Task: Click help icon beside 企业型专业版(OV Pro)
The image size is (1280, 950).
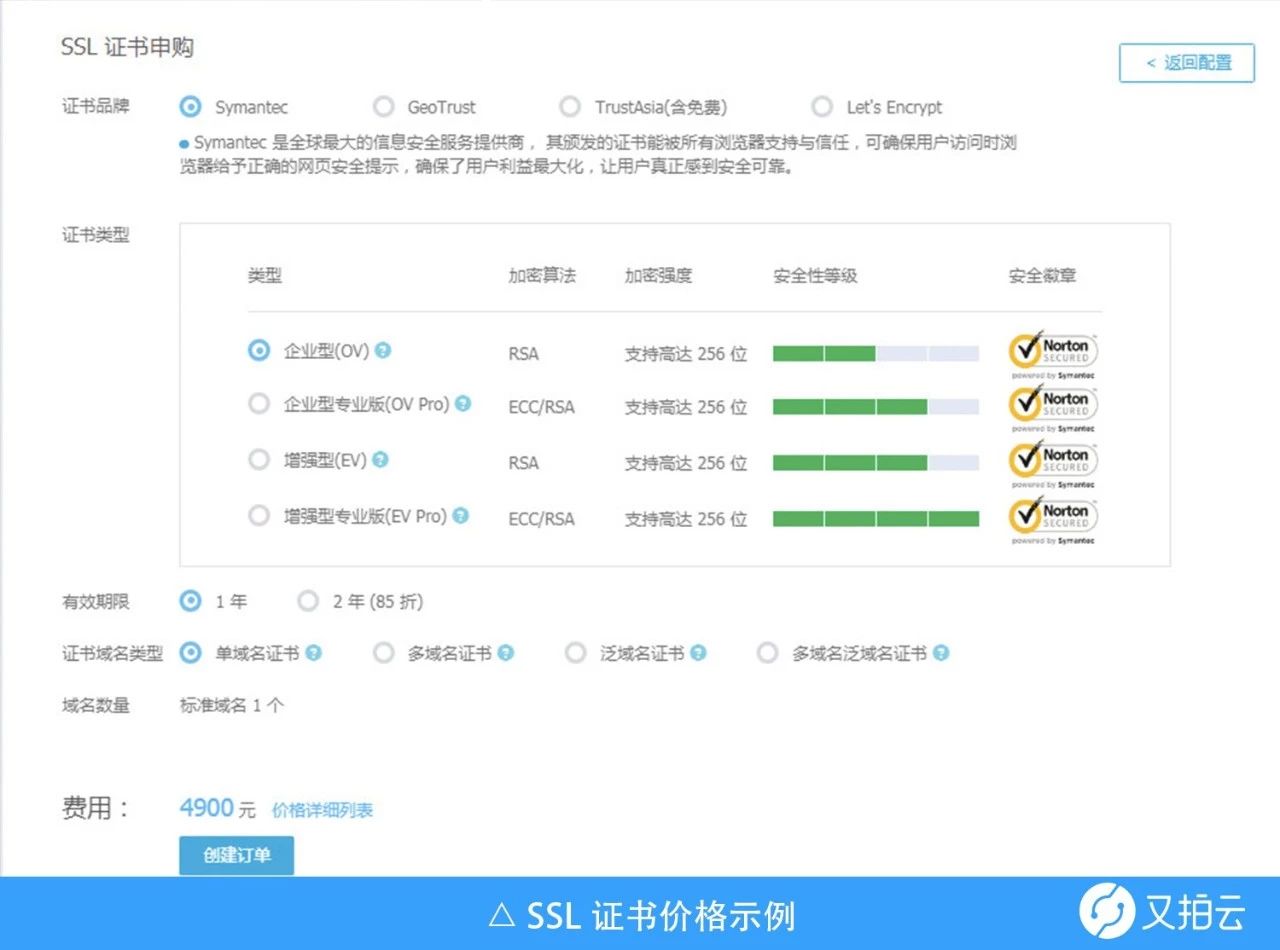Action: point(462,404)
